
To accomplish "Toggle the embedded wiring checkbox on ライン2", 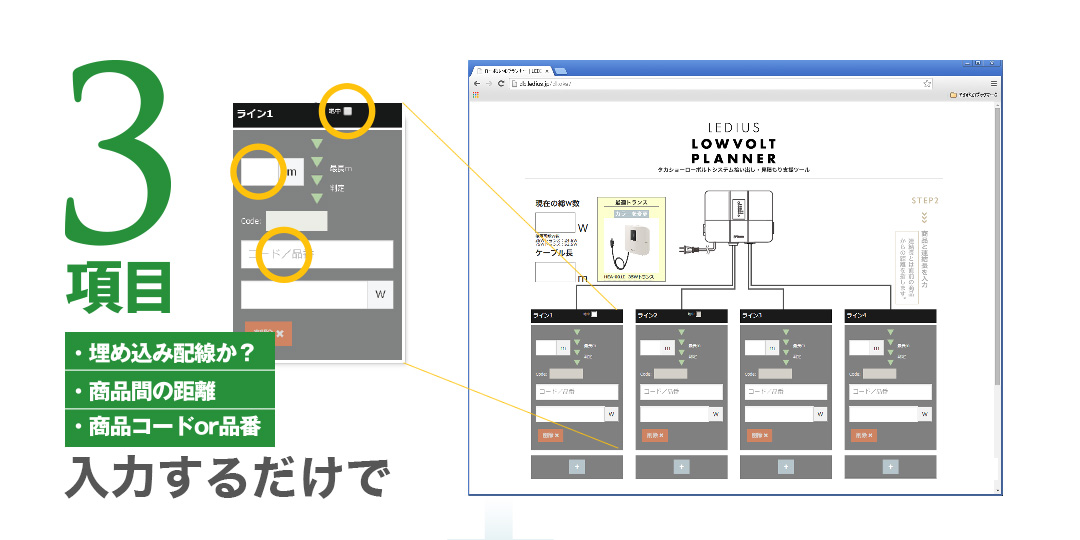I will coord(698,315).
